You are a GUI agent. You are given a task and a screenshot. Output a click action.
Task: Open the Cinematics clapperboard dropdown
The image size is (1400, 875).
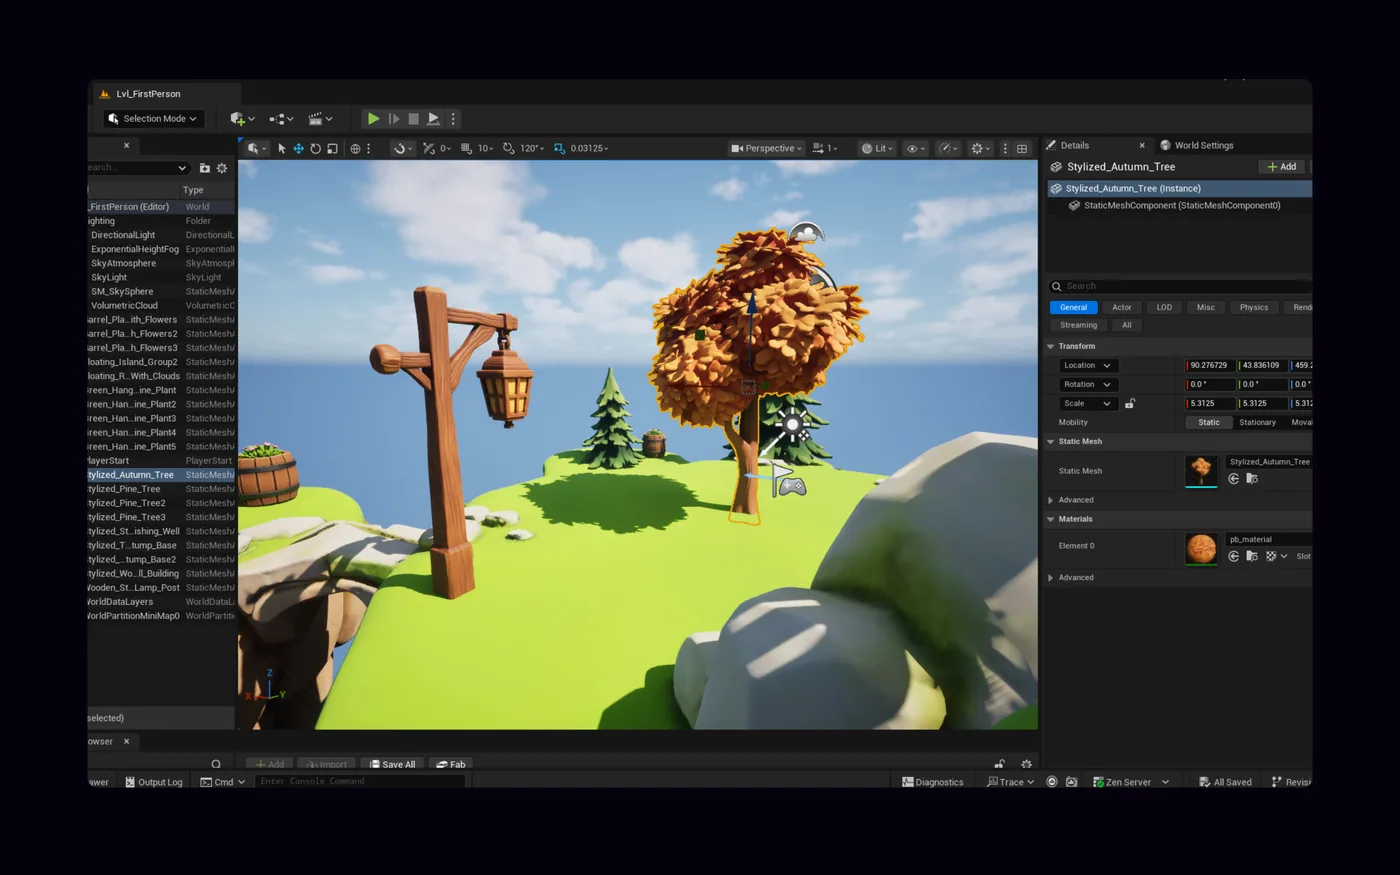pos(320,119)
